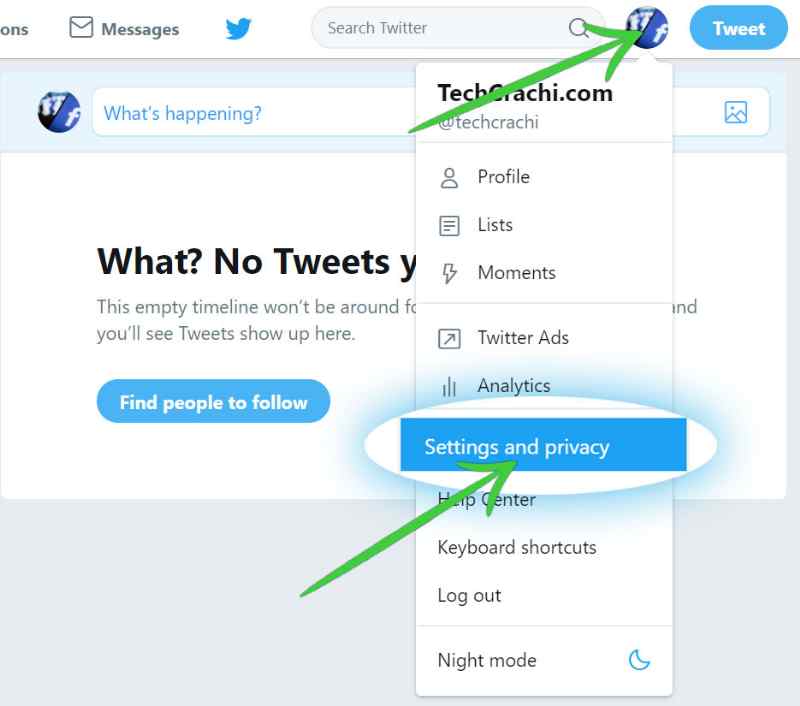Image resolution: width=800 pixels, height=706 pixels.
Task: Click the add image icon in composer
Action: 736,112
